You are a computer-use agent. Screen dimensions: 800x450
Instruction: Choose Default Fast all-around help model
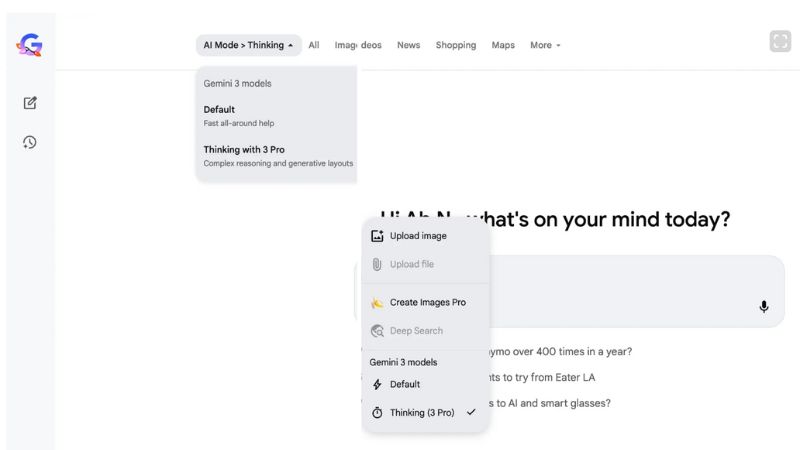pyautogui.click(x=276, y=116)
